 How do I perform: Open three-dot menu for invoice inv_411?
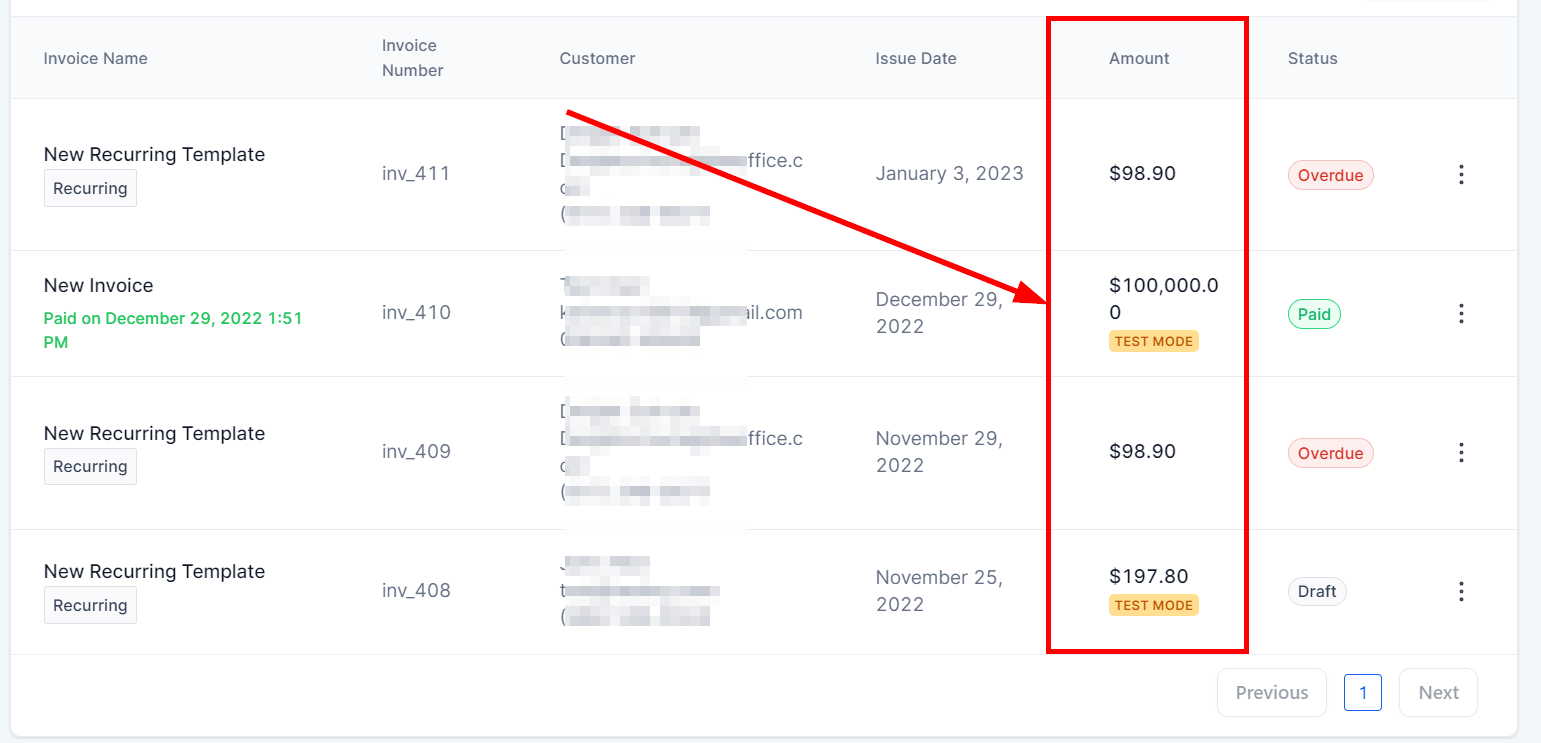pyautogui.click(x=1461, y=175)
